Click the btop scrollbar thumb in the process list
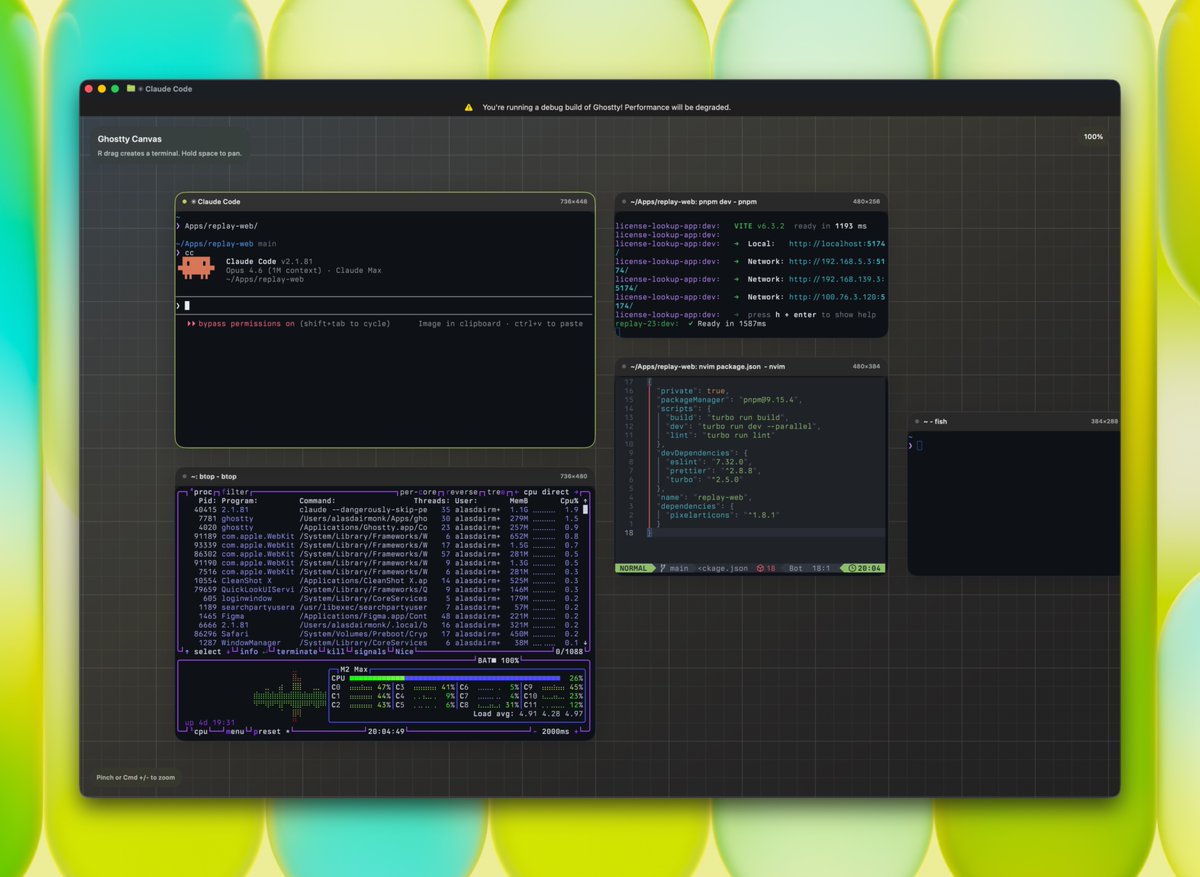Screen dimensions: 1200x877 point(586,510)
